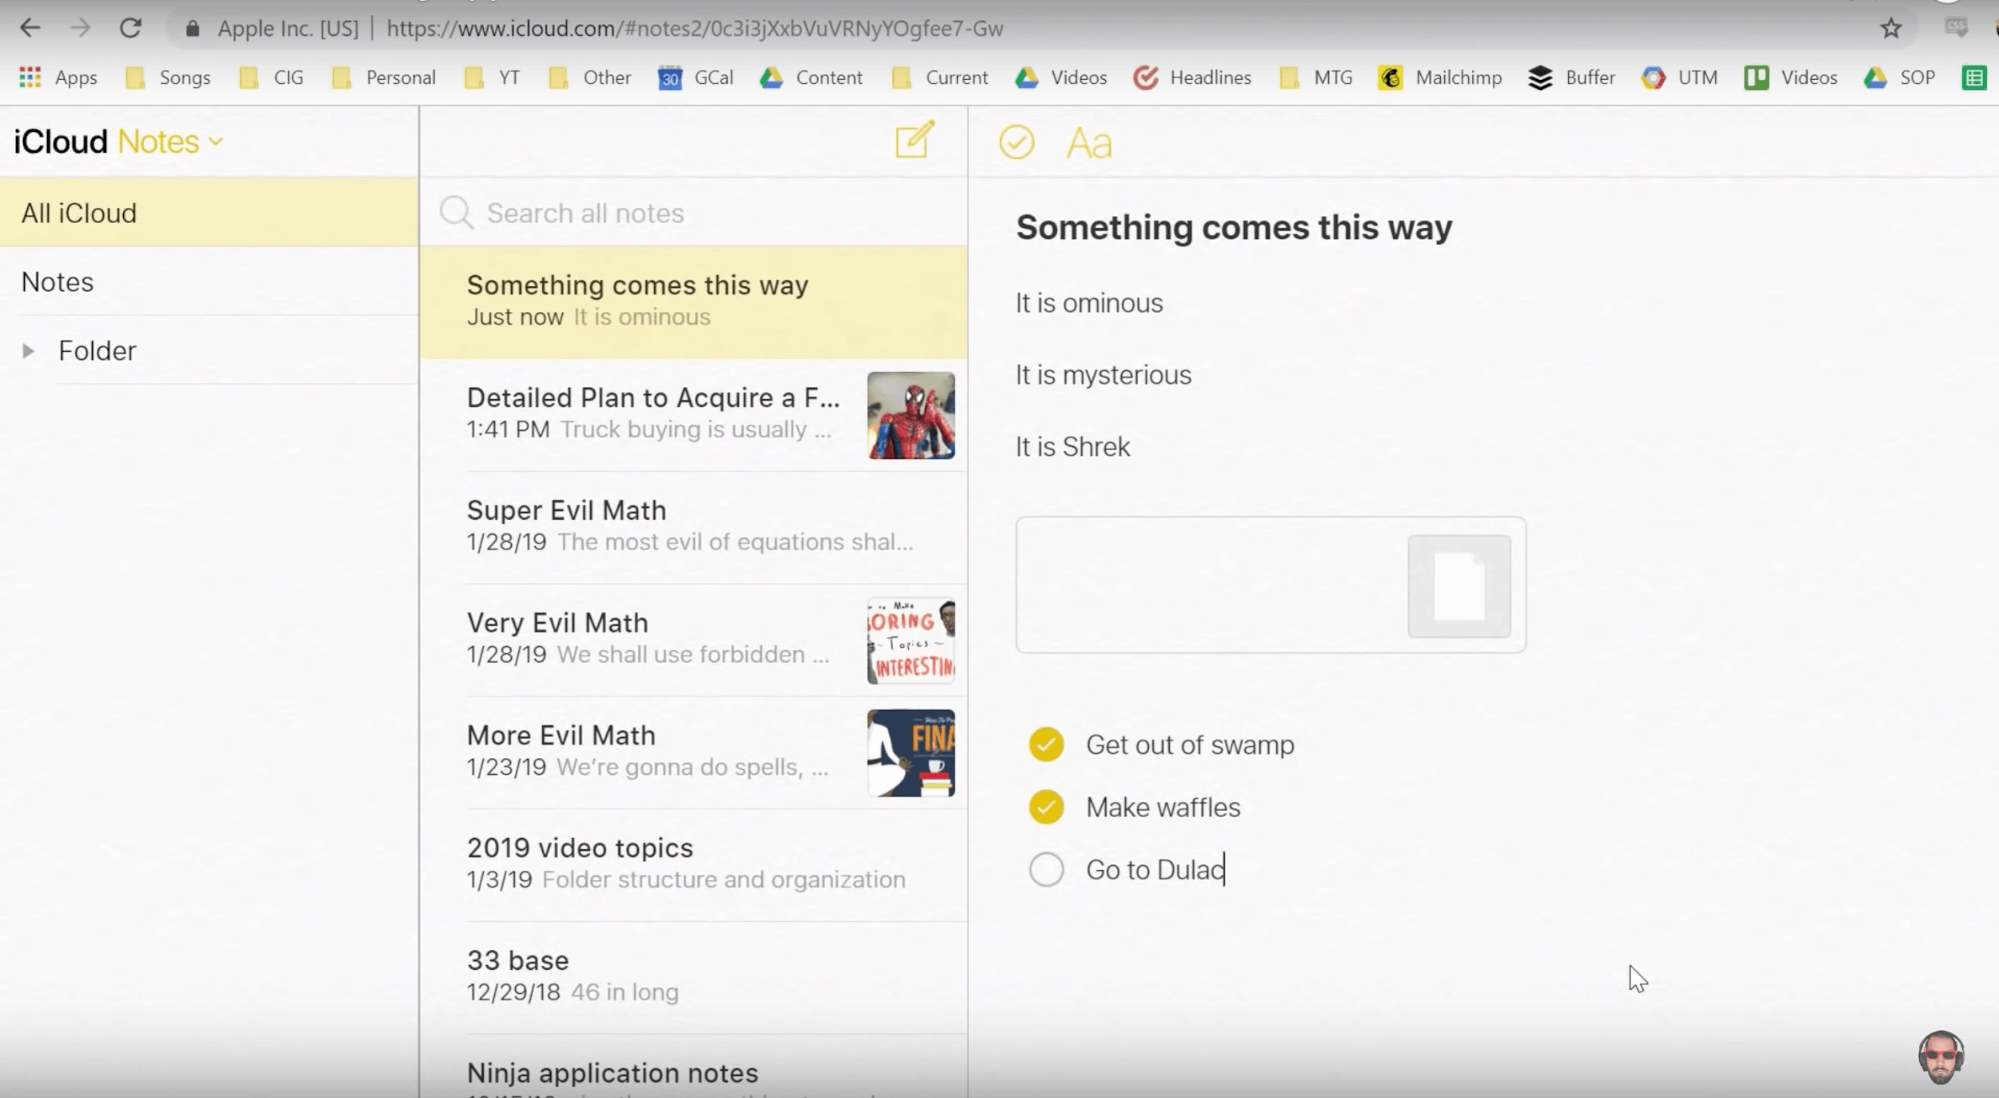Toggle the 'Get out of swamp' checkbox
Viewport: 1999px width, 1098px height.
(x=1045, y=744)
